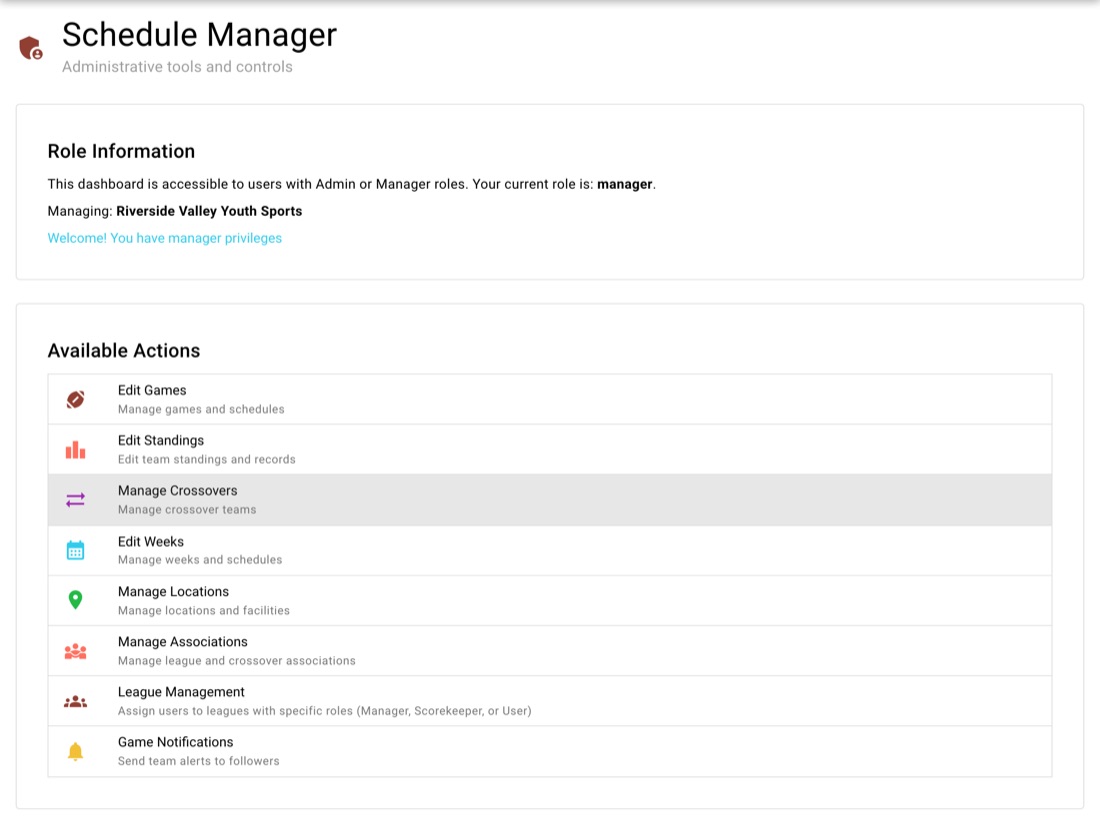The image size is (1100, 819).
Task: Open Game Notifications
Action: 550,751
